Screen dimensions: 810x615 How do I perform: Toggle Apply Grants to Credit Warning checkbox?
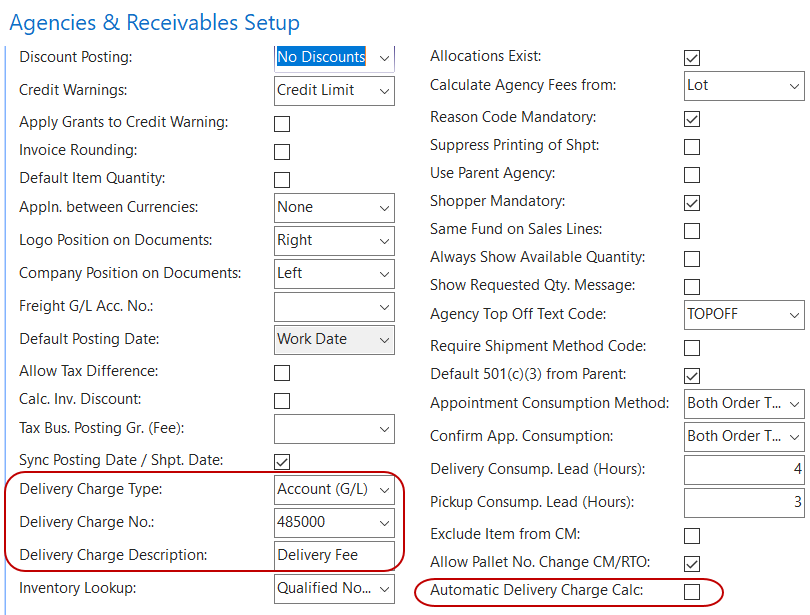point(282,124)
